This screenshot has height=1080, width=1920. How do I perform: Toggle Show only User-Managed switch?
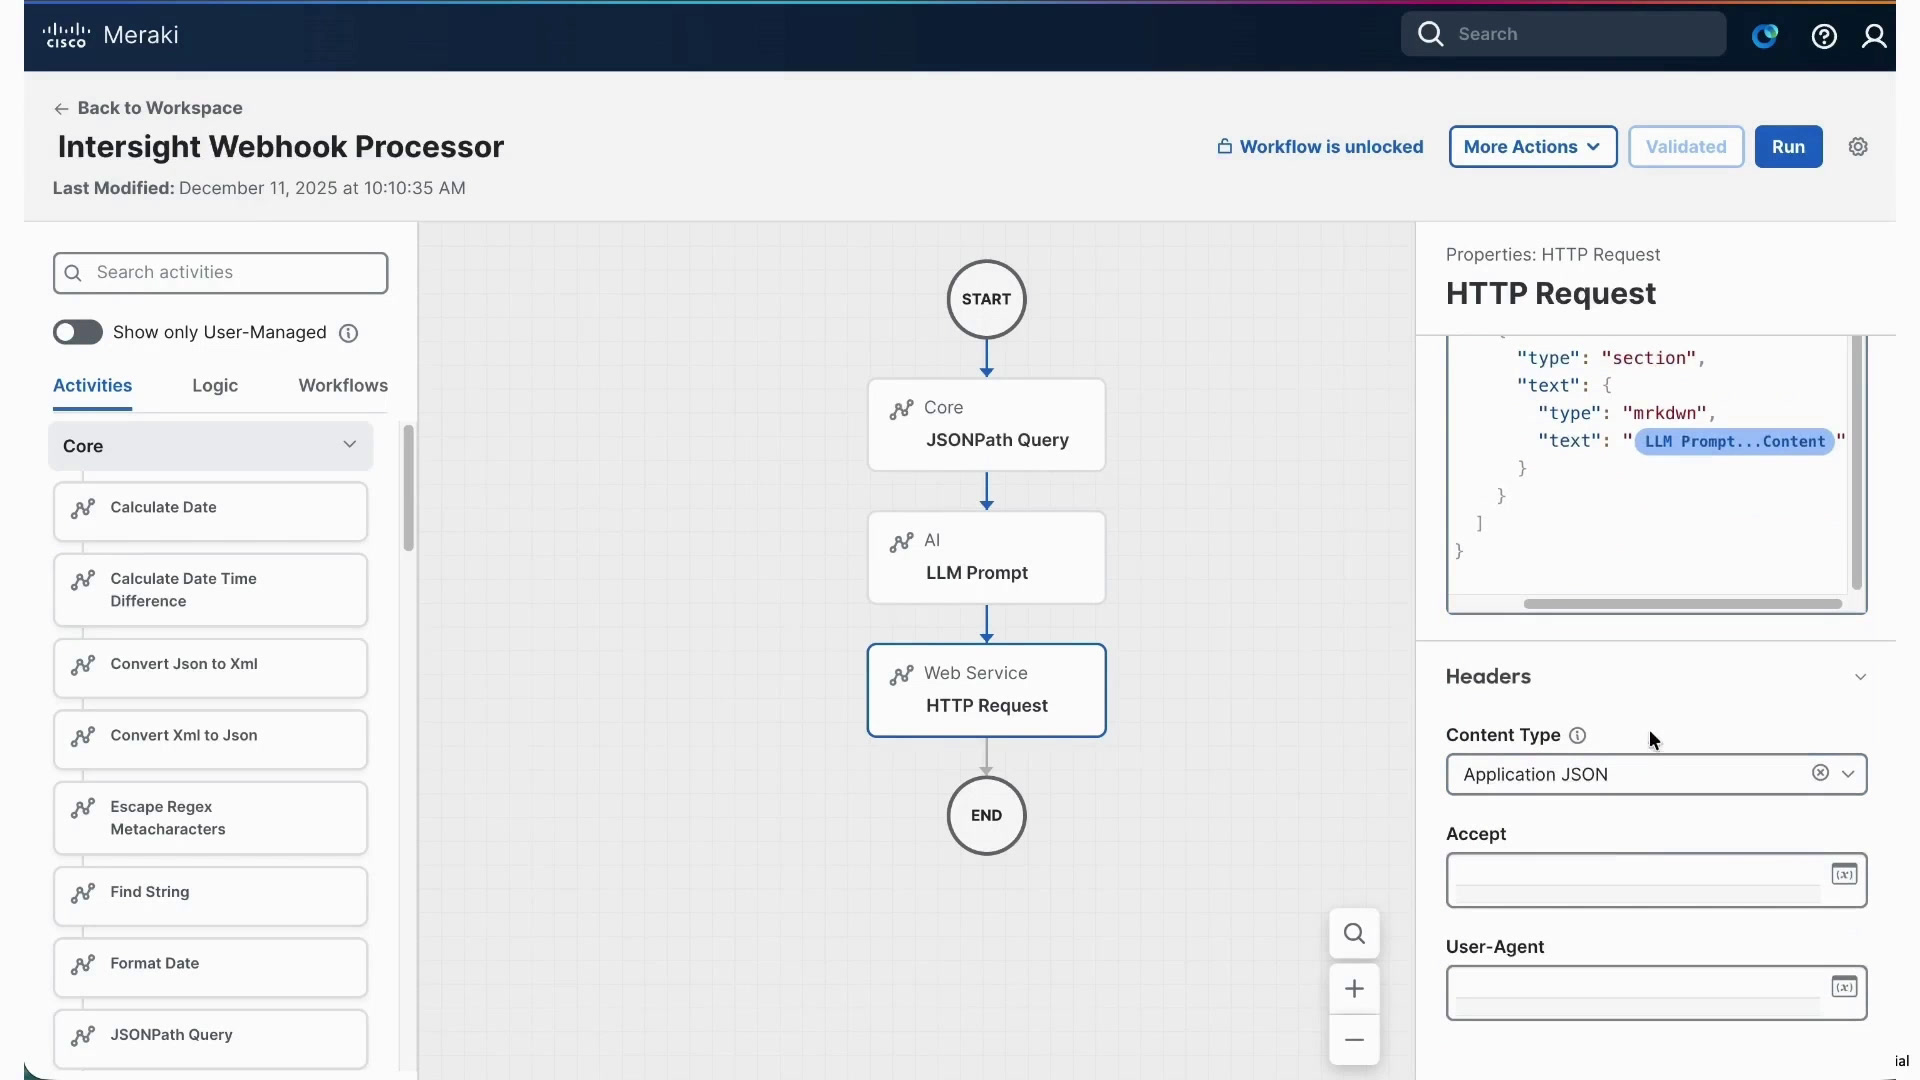point(78,332)
